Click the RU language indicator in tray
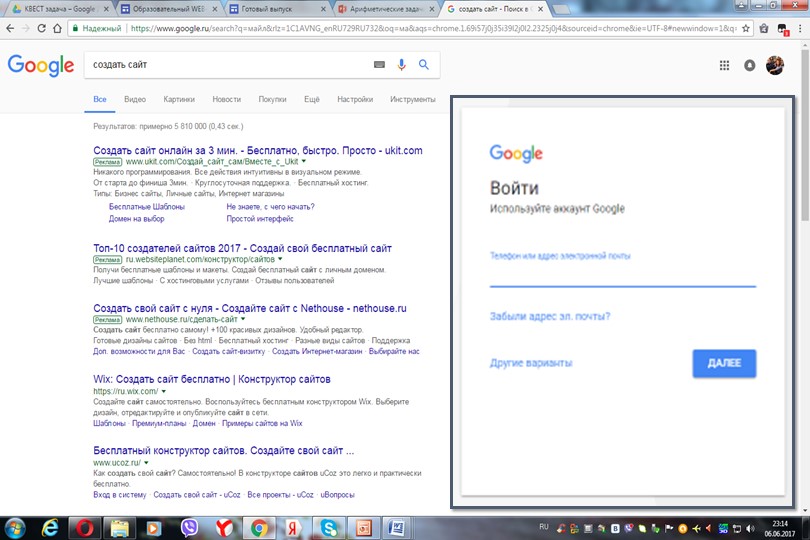The width and height of the screenshot is (810, 540). click(543, 527)
